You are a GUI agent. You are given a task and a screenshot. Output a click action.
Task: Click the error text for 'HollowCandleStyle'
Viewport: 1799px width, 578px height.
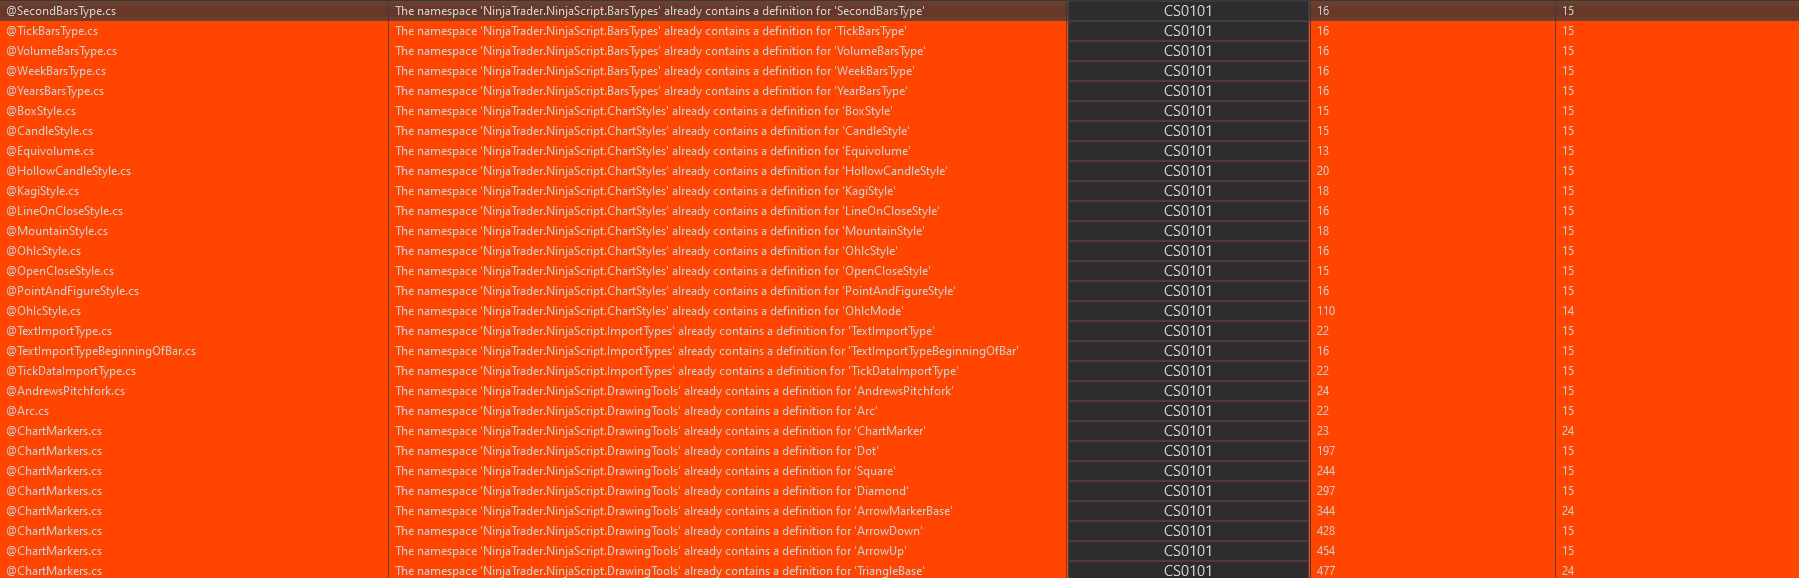click(671, 171)
